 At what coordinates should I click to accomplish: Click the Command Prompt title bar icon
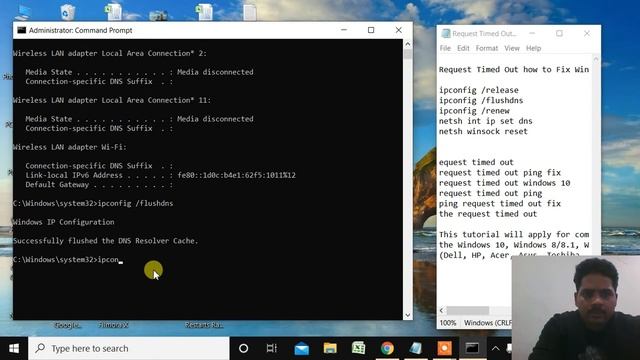tap(22, 30)
